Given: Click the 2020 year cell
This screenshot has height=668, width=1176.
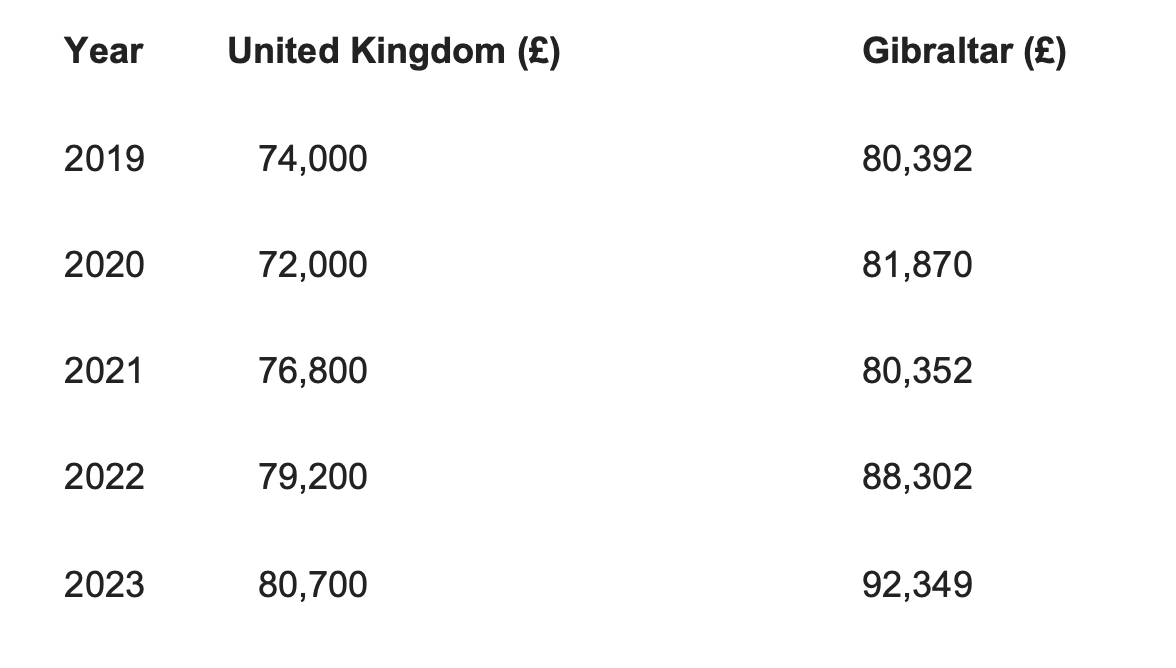Looking at the screenshot, I should [104, 265].
